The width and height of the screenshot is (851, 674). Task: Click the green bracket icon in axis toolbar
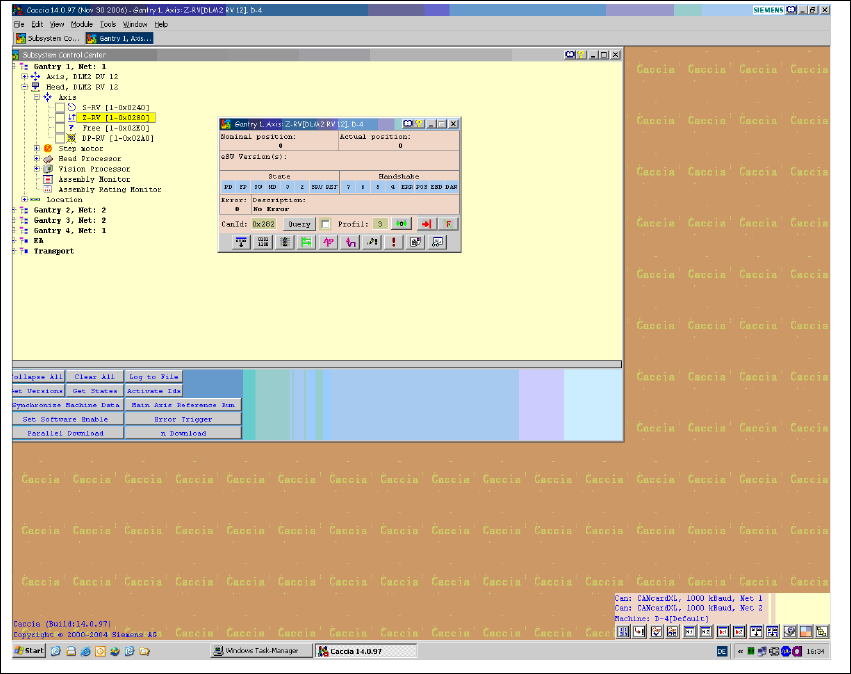(307, 242)
